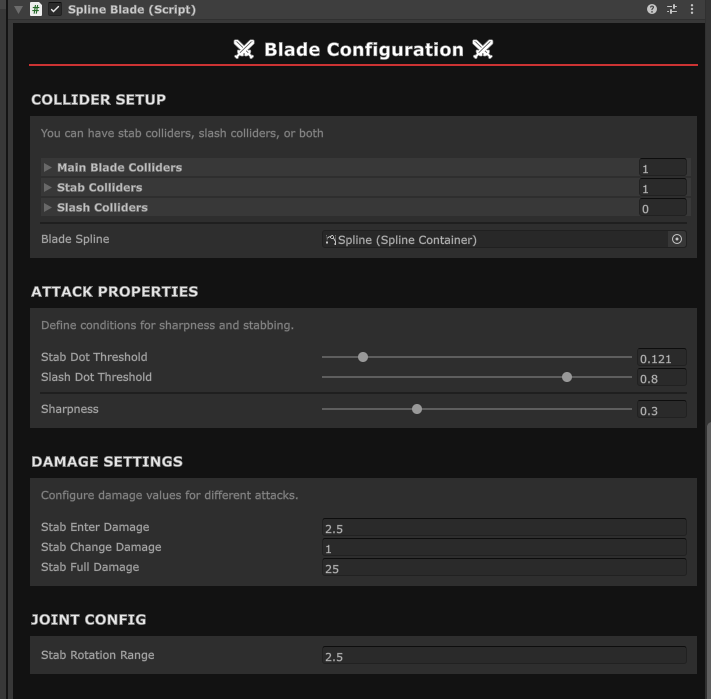The image size is (711, 699).
Task: Open the three-dot component context menu
Action: tap(692, 9)
